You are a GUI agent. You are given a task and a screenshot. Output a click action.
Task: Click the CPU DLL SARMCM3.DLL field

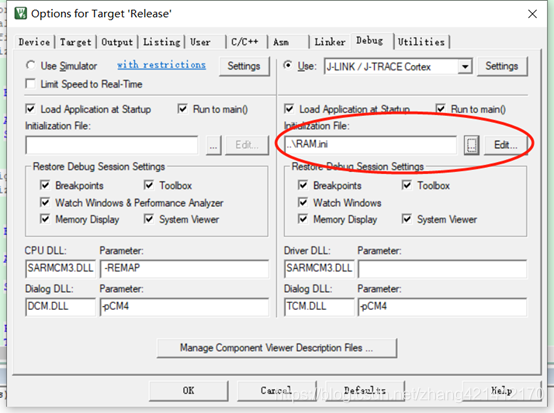coord(60,269)
